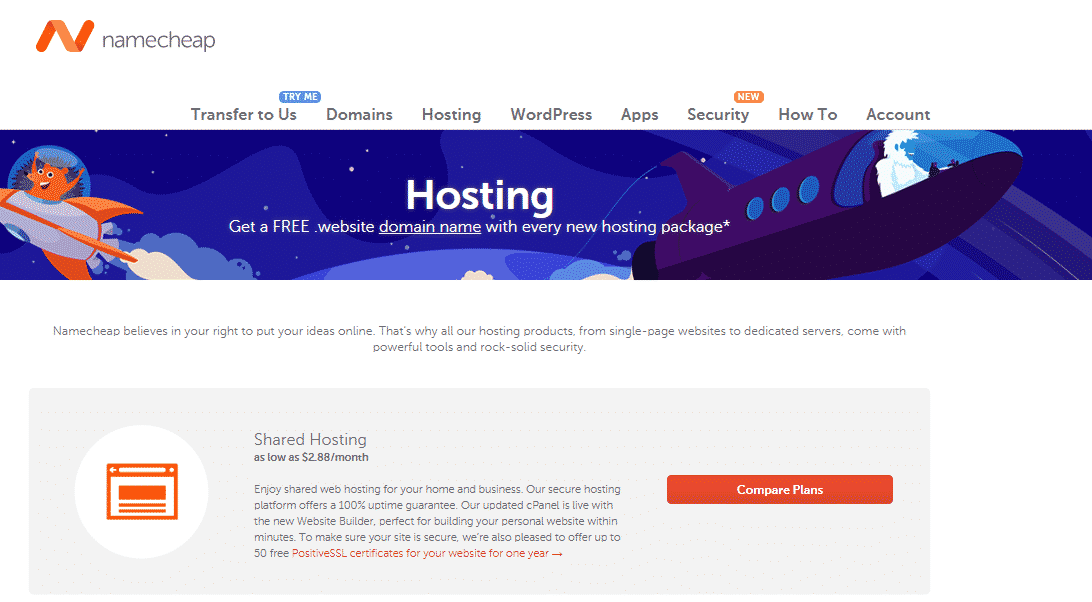Click the white circle around the hosting icon
1092x602 pixels.
tap(142, 440)
